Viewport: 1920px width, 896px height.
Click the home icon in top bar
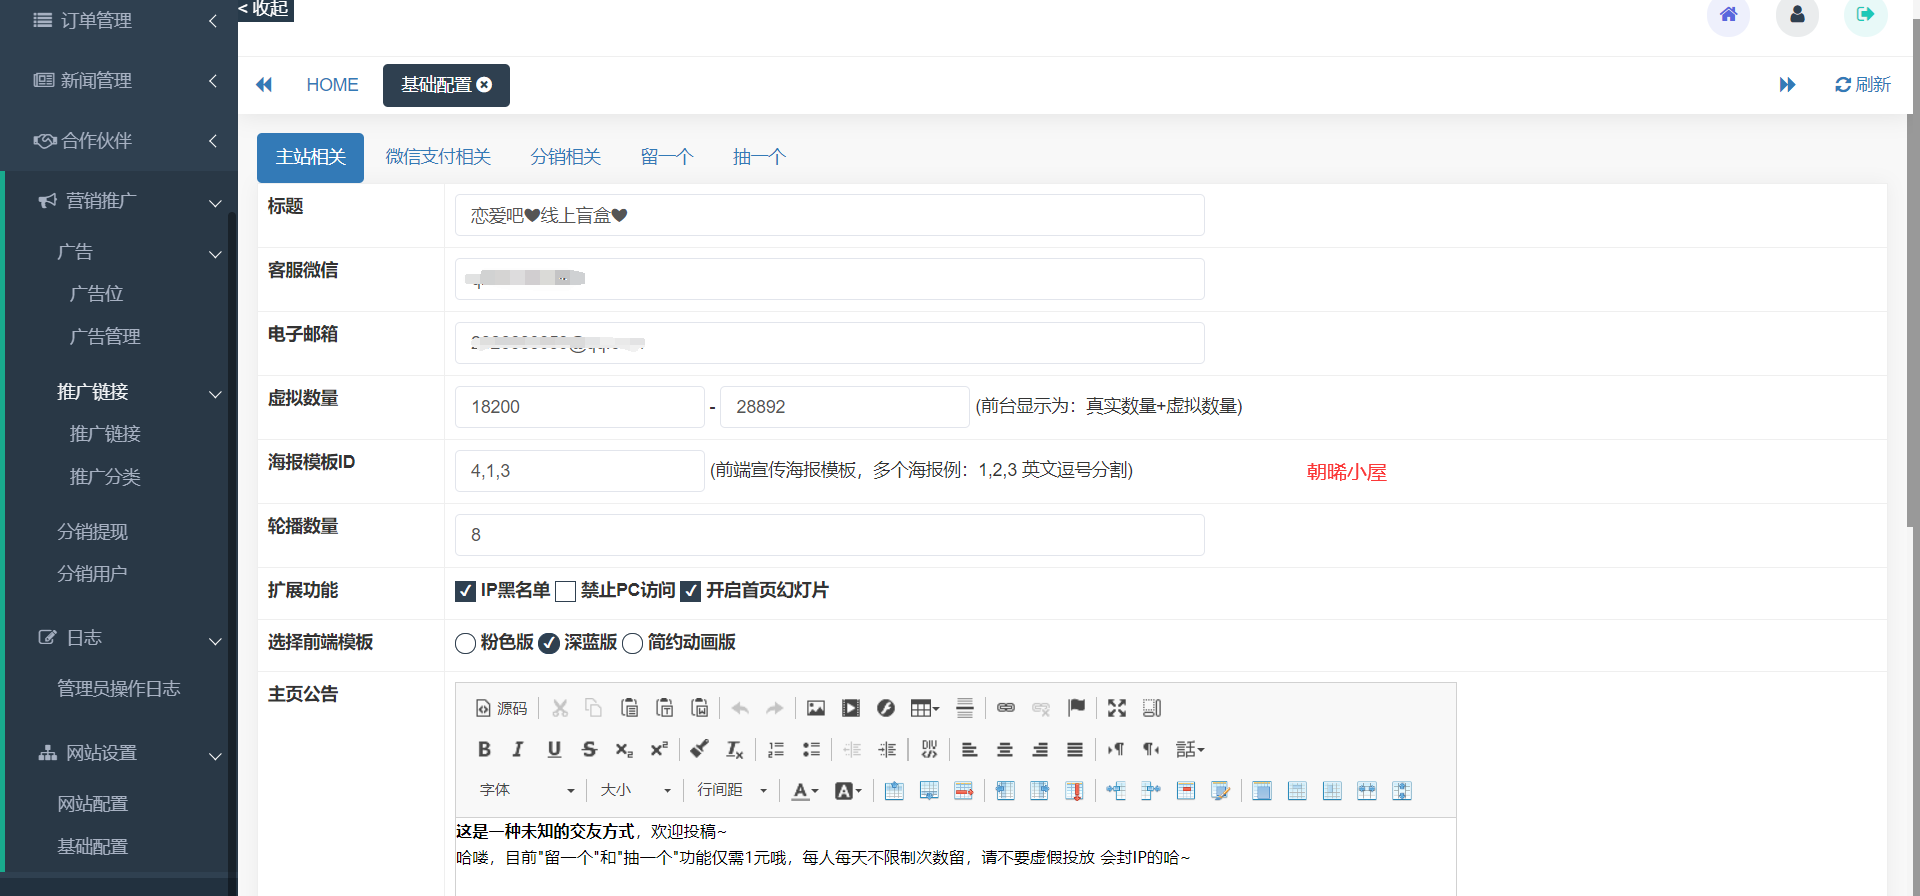coord(1728,15)
